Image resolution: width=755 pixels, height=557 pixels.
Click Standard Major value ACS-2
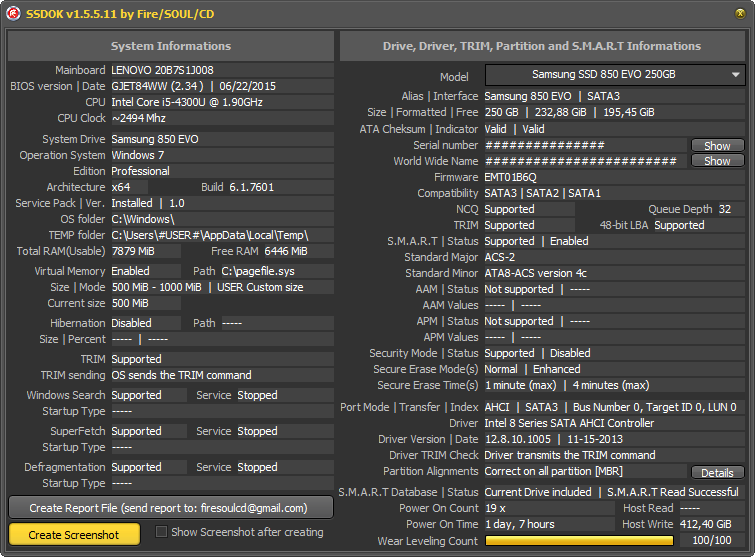point(500,257)
